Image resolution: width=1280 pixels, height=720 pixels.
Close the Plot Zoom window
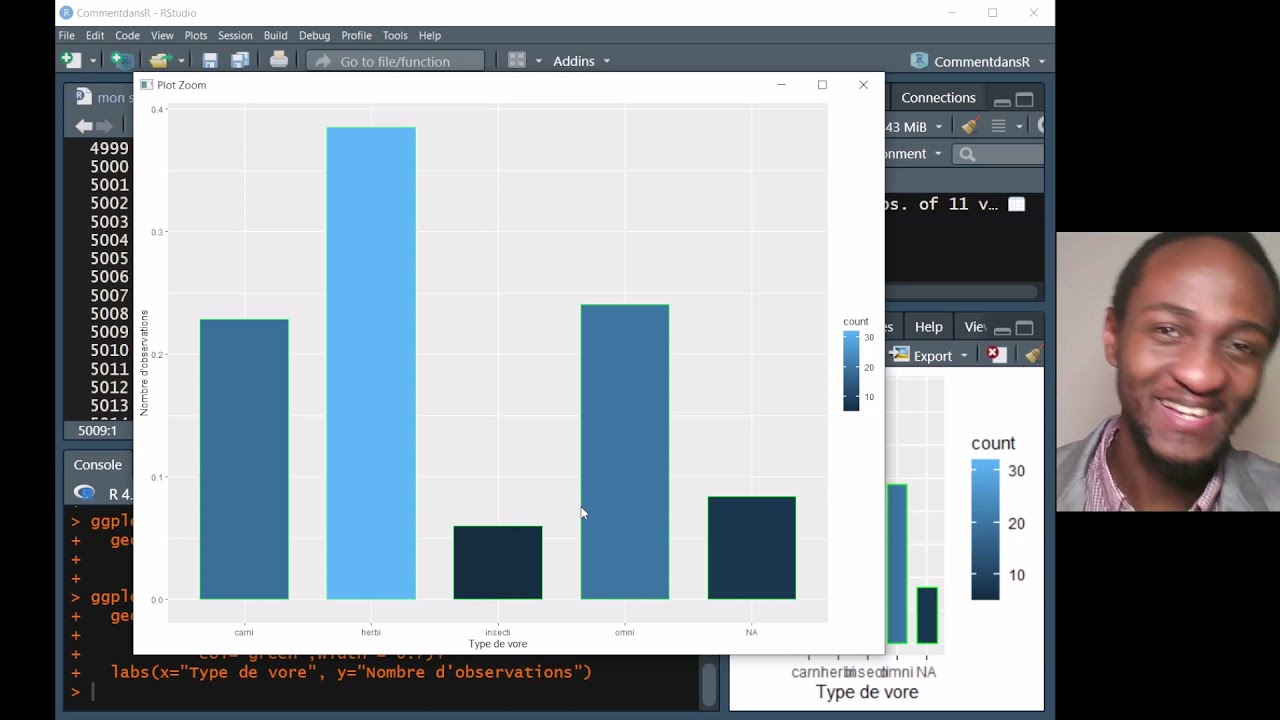point(863,85)
